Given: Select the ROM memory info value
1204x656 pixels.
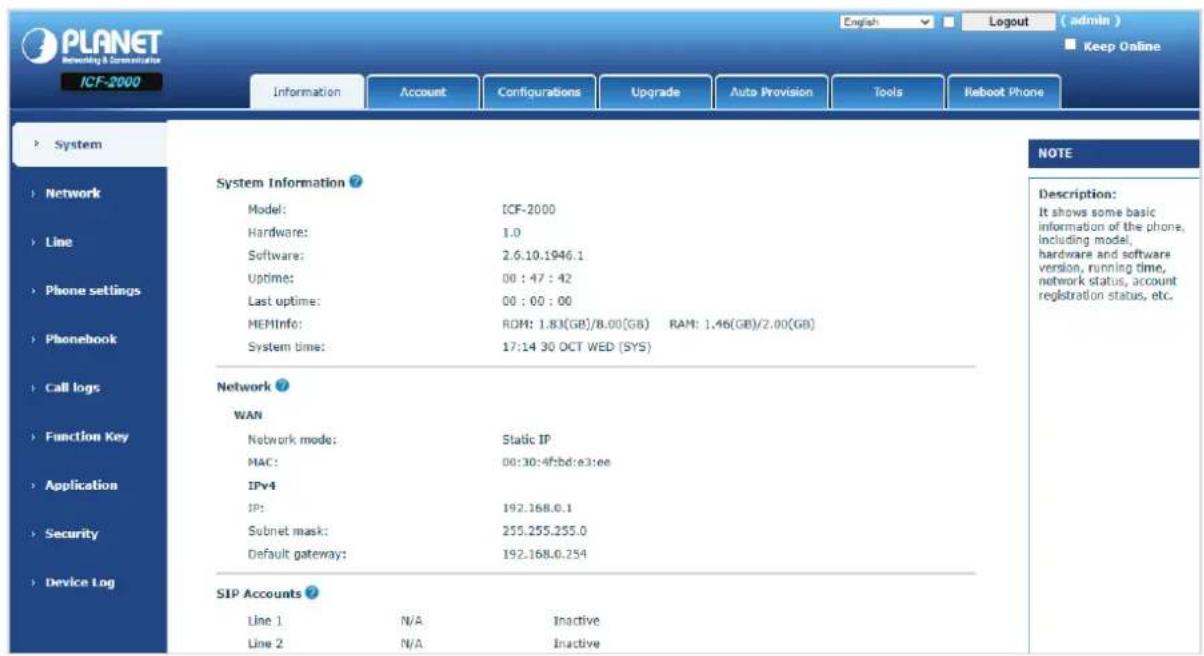Looking at the screenshot, I should coord(576,324).
